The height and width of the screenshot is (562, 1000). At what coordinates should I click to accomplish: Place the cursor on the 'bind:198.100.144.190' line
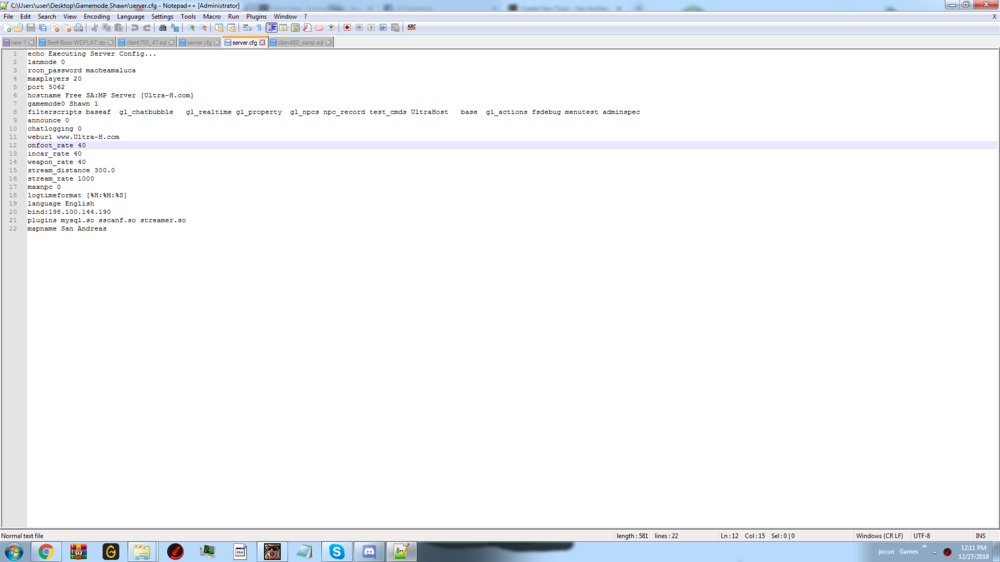tap(69, 212)
